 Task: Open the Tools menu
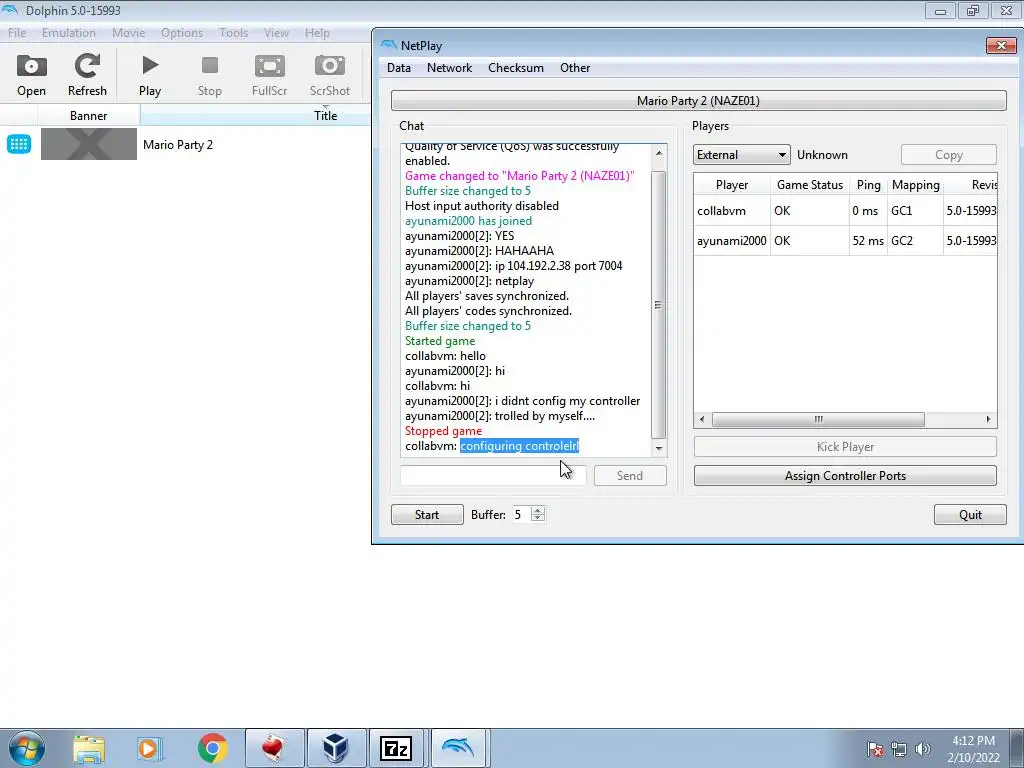pos(234,33)
